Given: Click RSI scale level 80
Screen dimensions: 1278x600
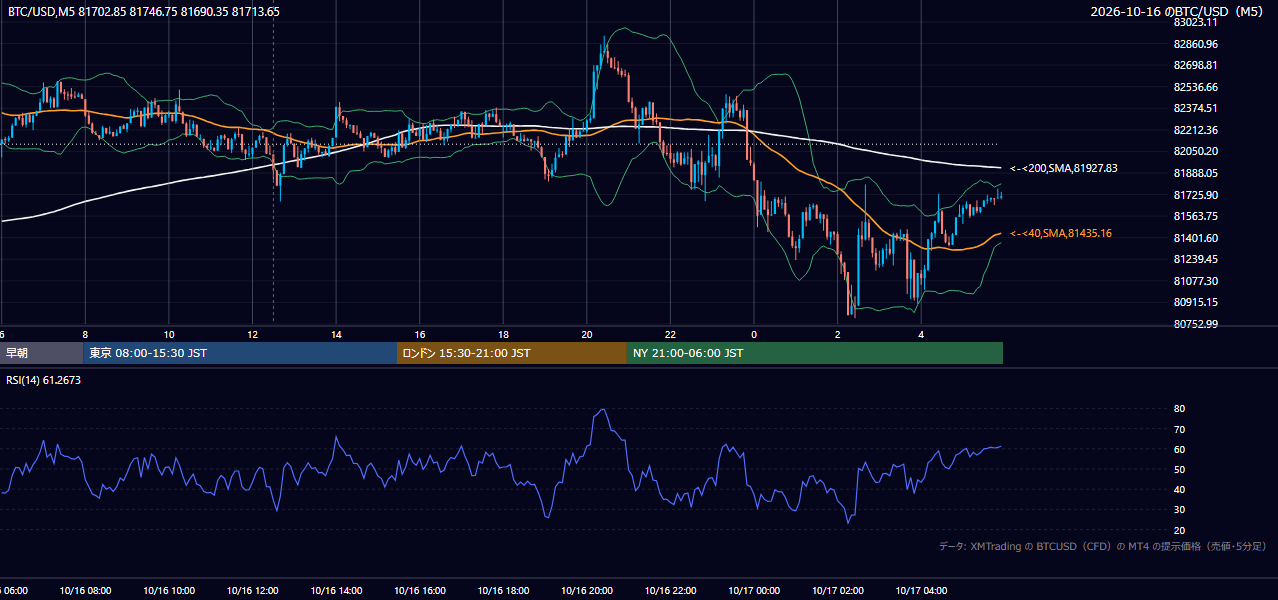Looking at the screenshot, I should pos(1180,409).
